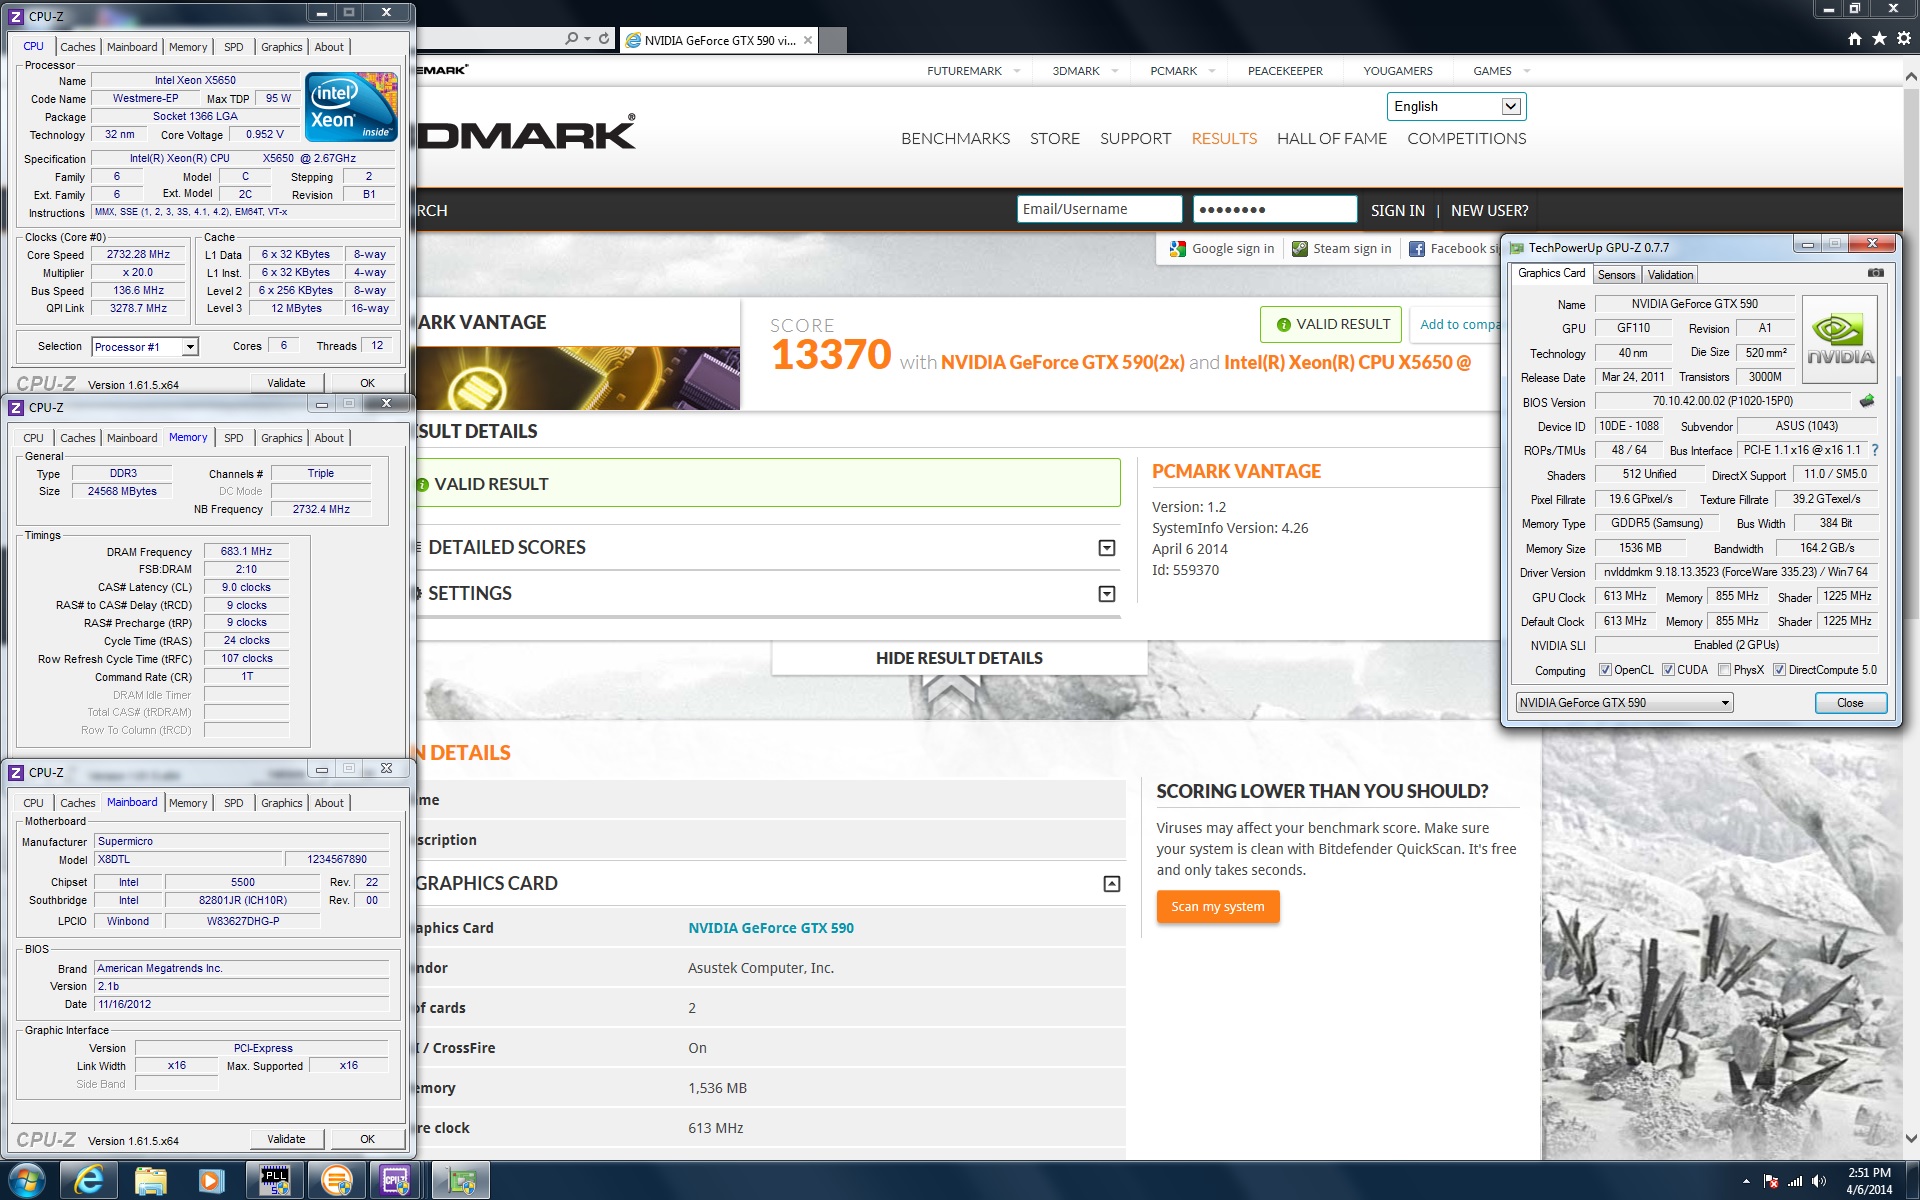Click the Facebook sign in icon
The image size is (1920, 1200).
[1416, 249]
